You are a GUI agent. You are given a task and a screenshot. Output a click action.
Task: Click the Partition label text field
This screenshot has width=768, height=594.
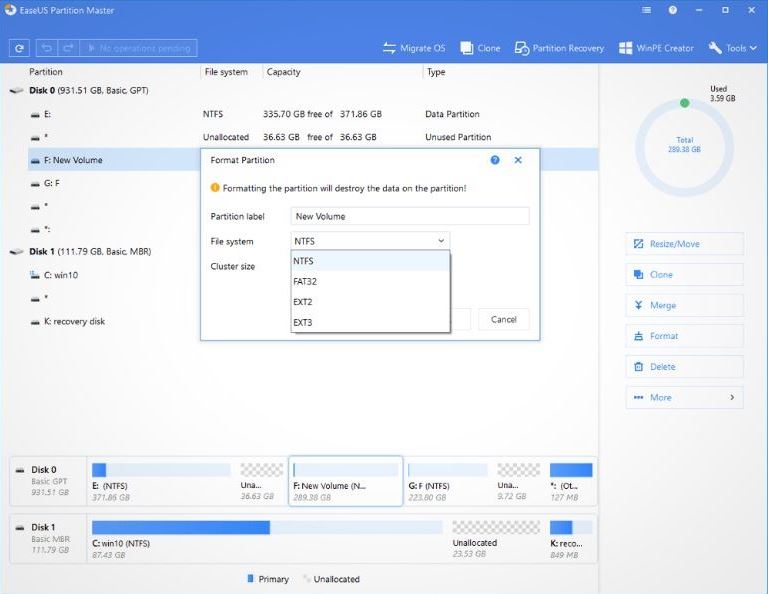click(x=409, y=216)
